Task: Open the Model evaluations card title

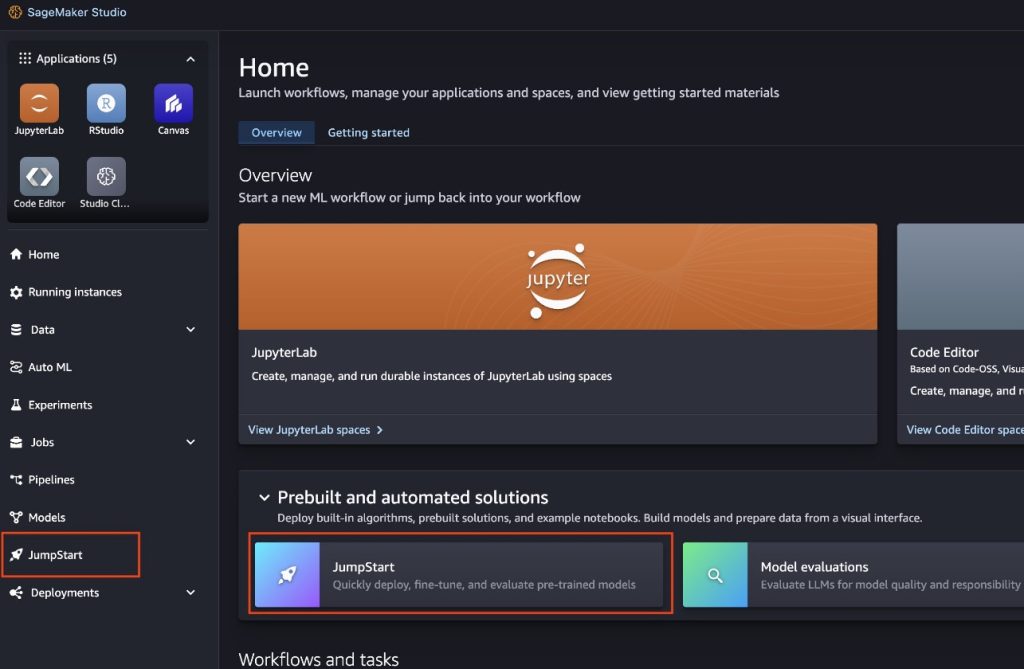Action: point(814,567)
